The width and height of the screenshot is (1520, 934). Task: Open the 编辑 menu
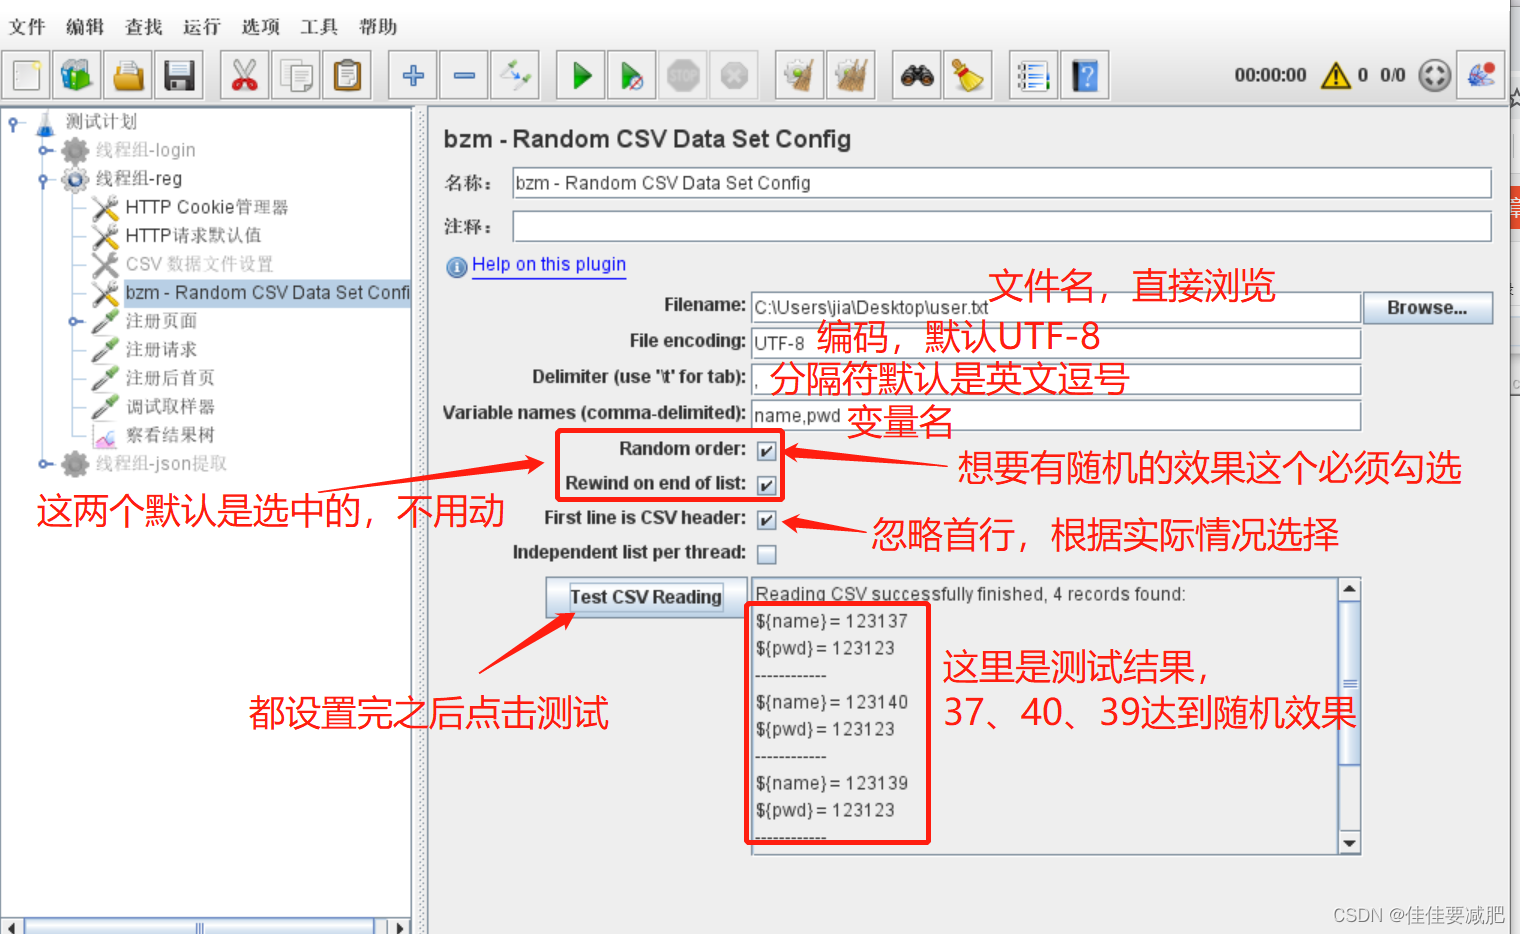click(85, 27)
